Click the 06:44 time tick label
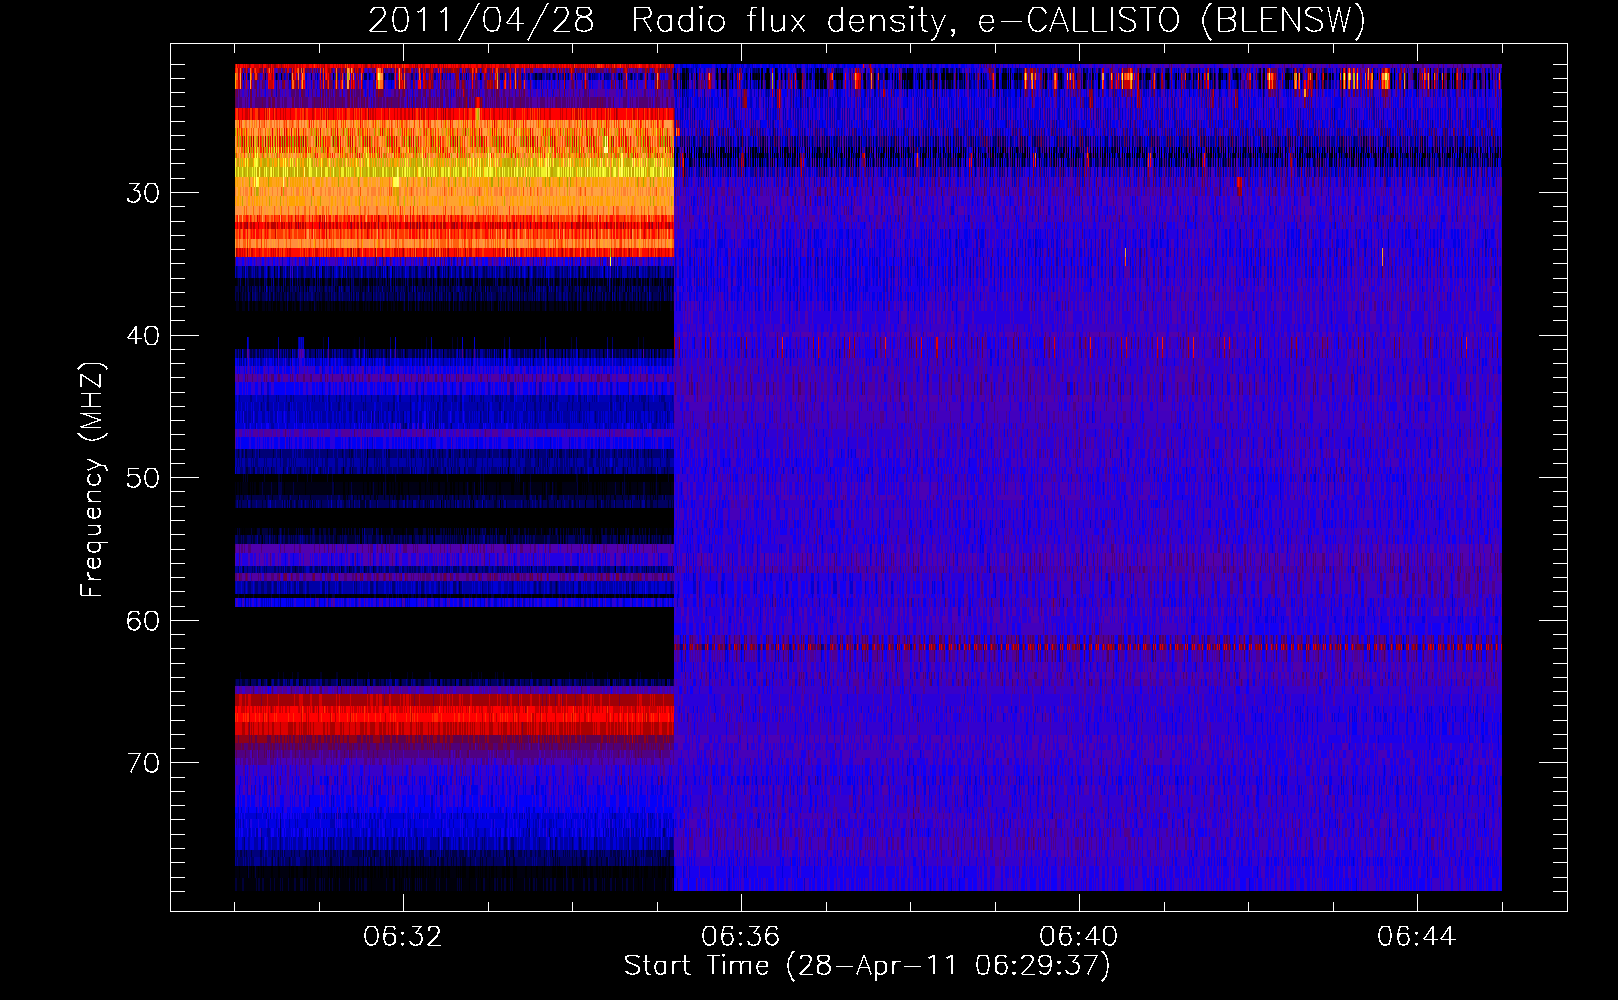Screen dimensions: 1618x1000 [x=1417, y=937]
